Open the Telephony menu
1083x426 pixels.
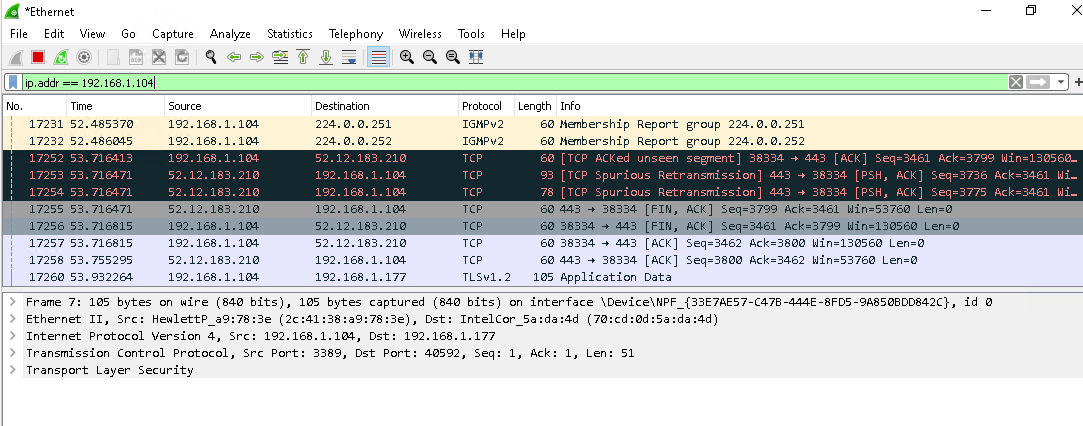point(356,34)
